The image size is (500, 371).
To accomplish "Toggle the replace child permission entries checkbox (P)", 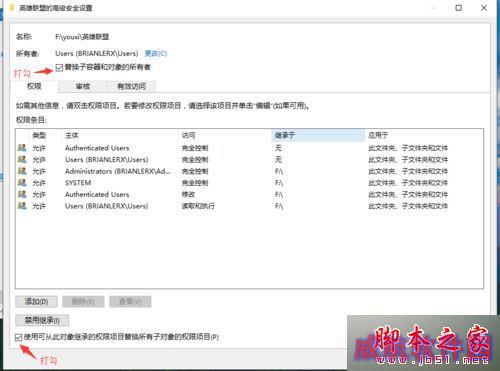I will tap(19, 337).
